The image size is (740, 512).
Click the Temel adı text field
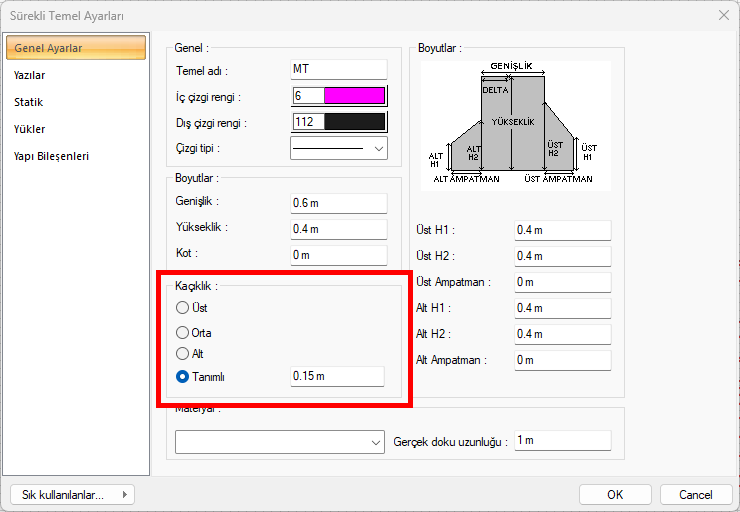(x=338, y=69)
